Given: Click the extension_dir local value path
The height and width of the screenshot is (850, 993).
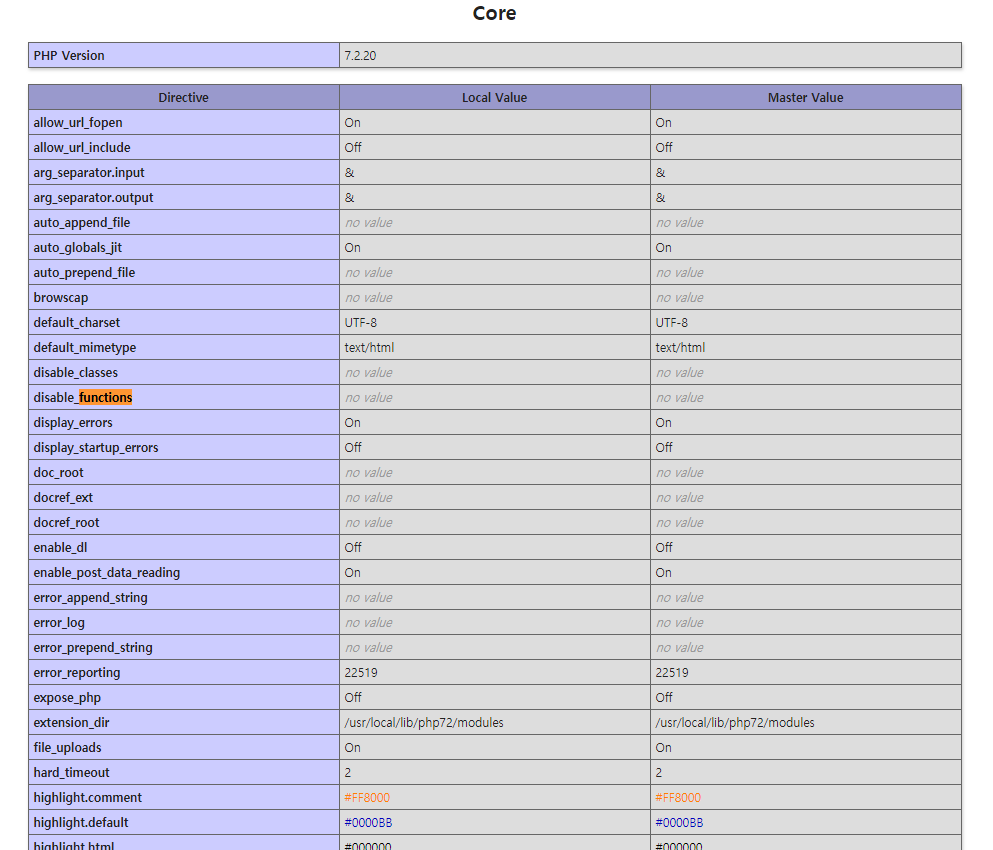Looking at the screenshot, I should point(424,723).
